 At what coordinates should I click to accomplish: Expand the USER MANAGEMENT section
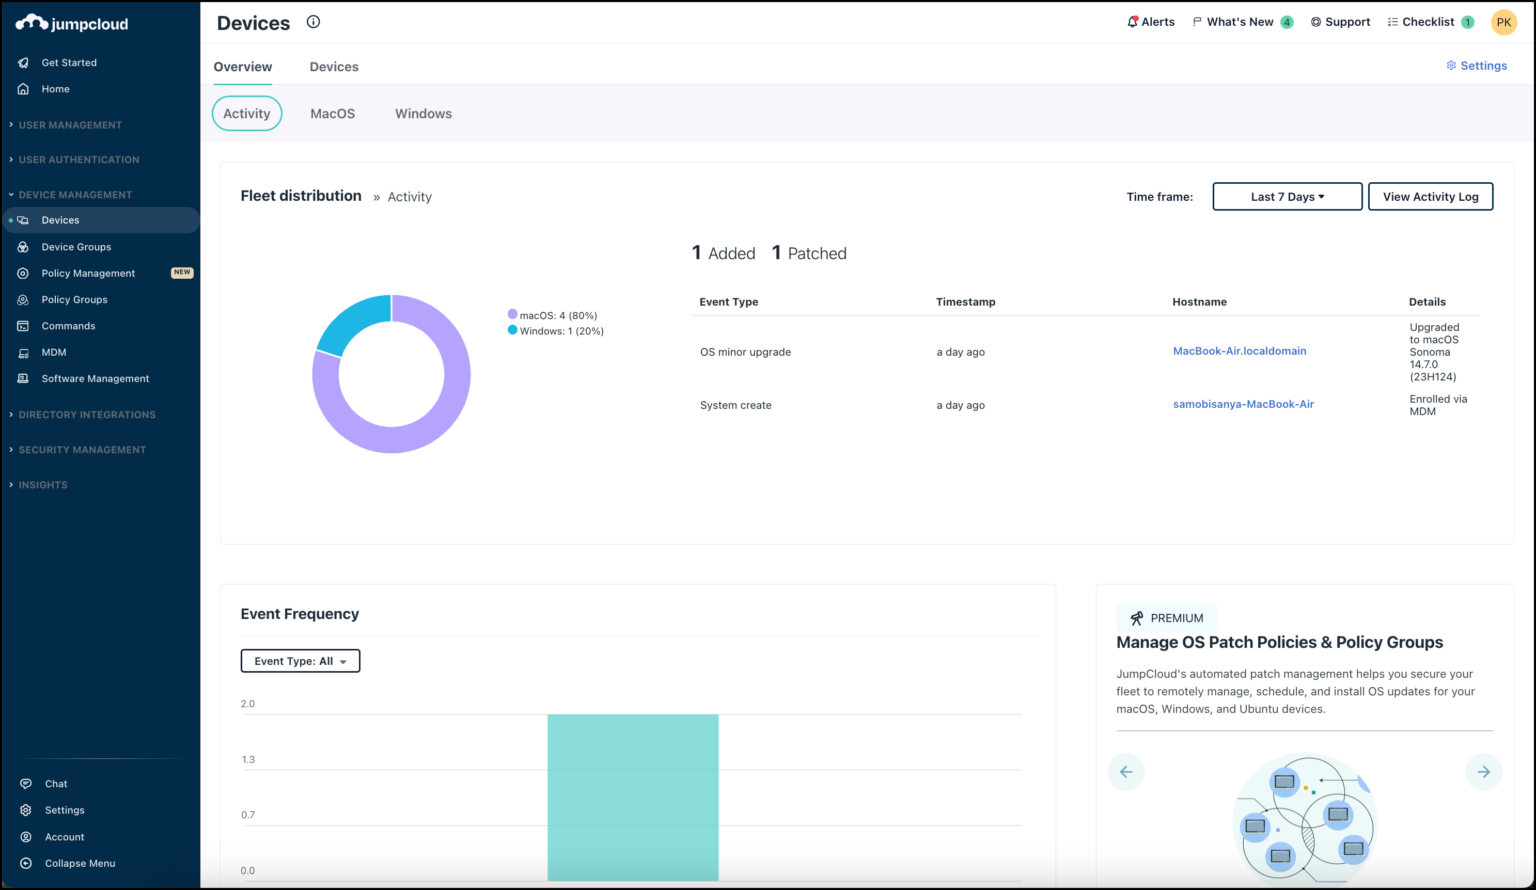70,124
